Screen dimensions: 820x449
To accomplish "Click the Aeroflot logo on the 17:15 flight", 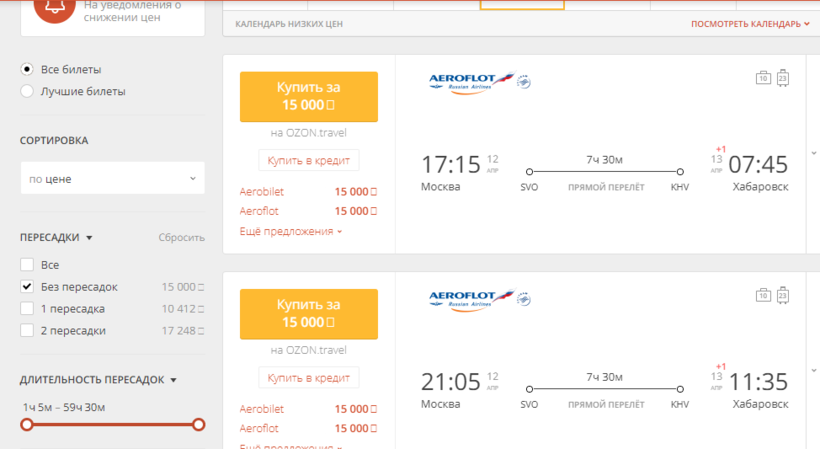I will point(470,81).
